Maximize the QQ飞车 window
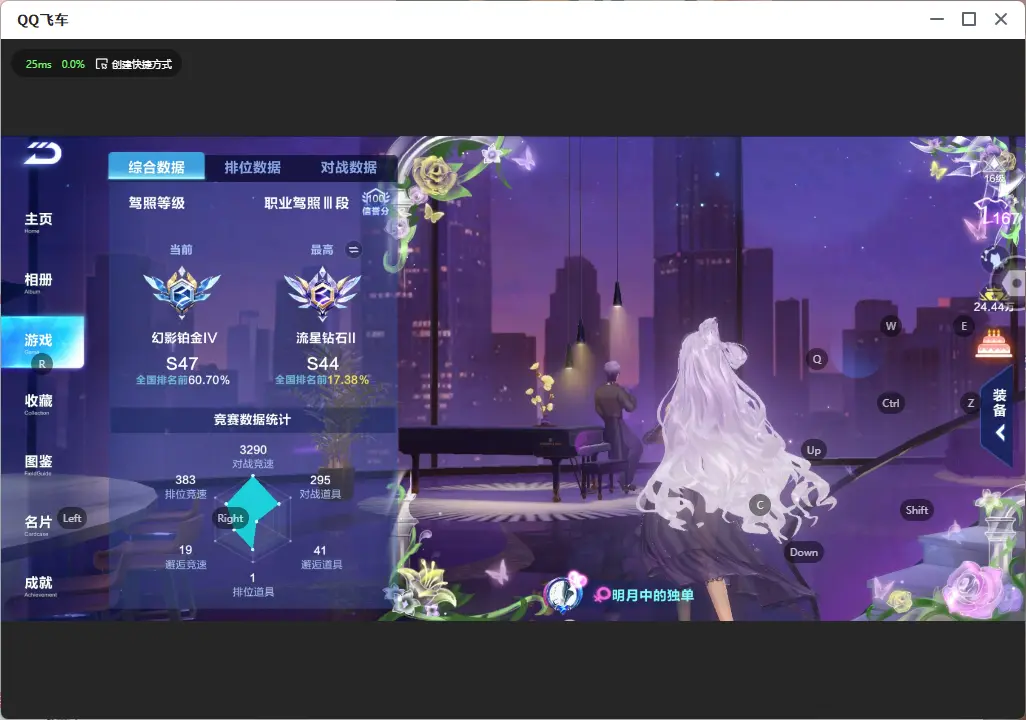This screenshot has height=720, width=1026. [969, 19]
